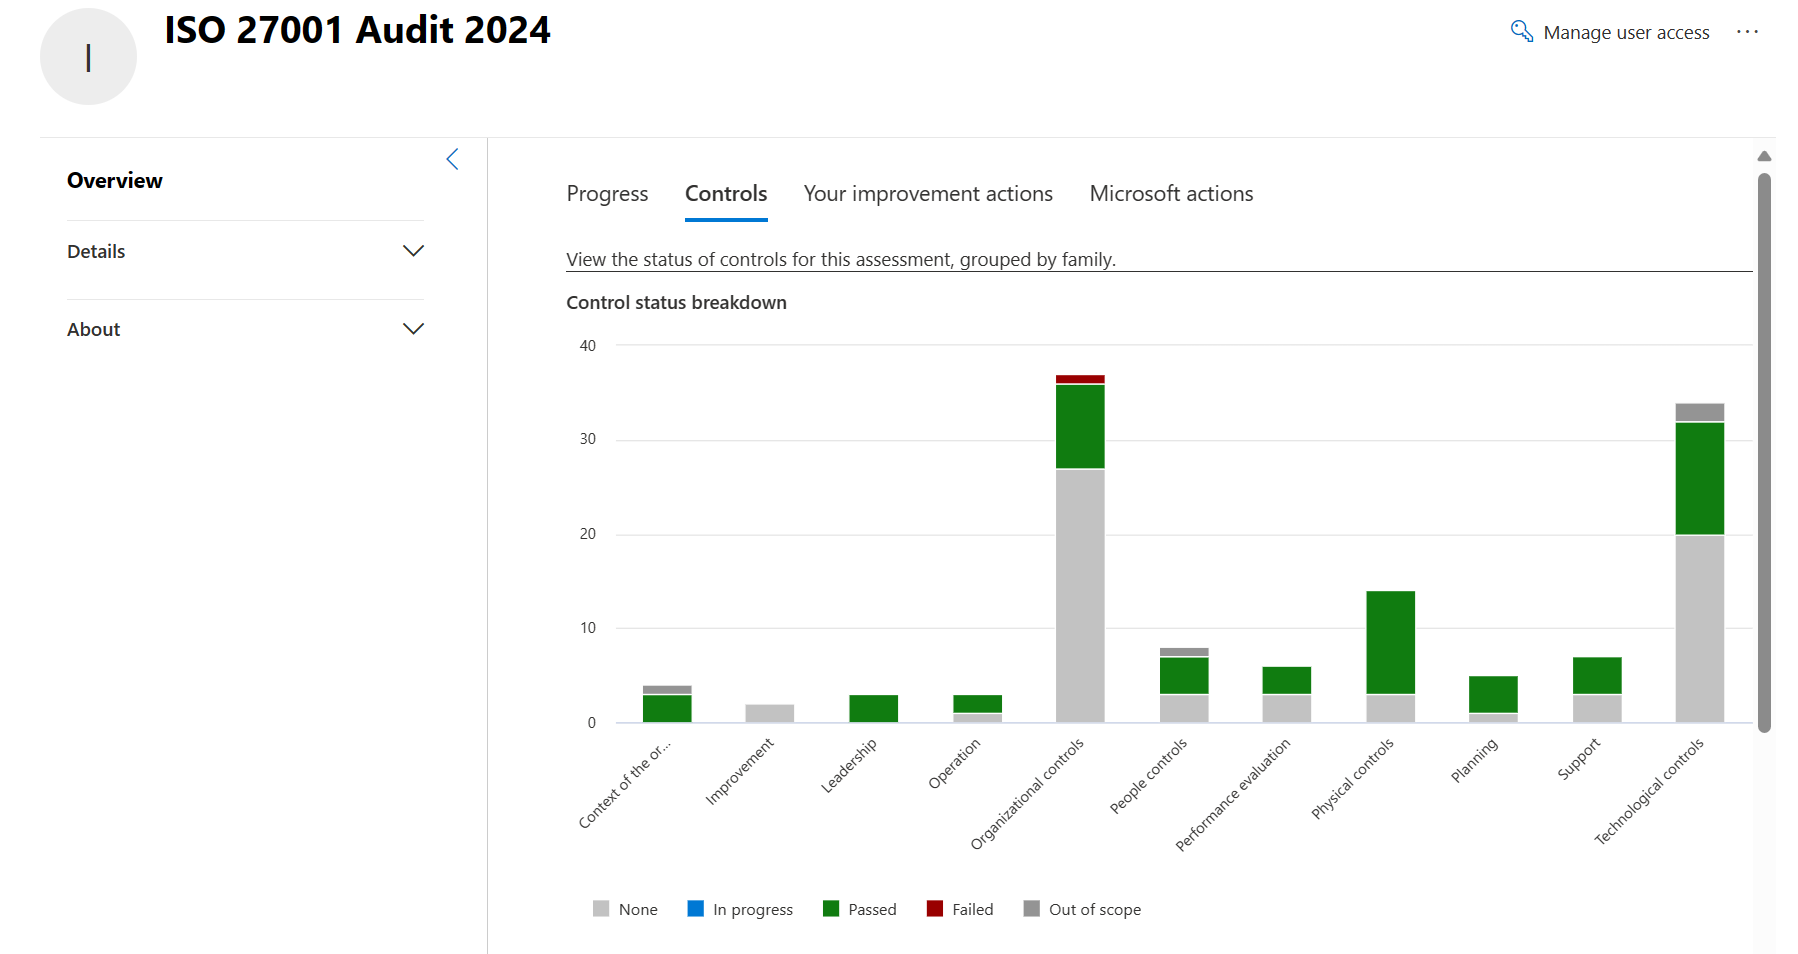Click the scrollbar up arrow
This screenshot has height=954, width=1798.
click(x=1764, y=156)
